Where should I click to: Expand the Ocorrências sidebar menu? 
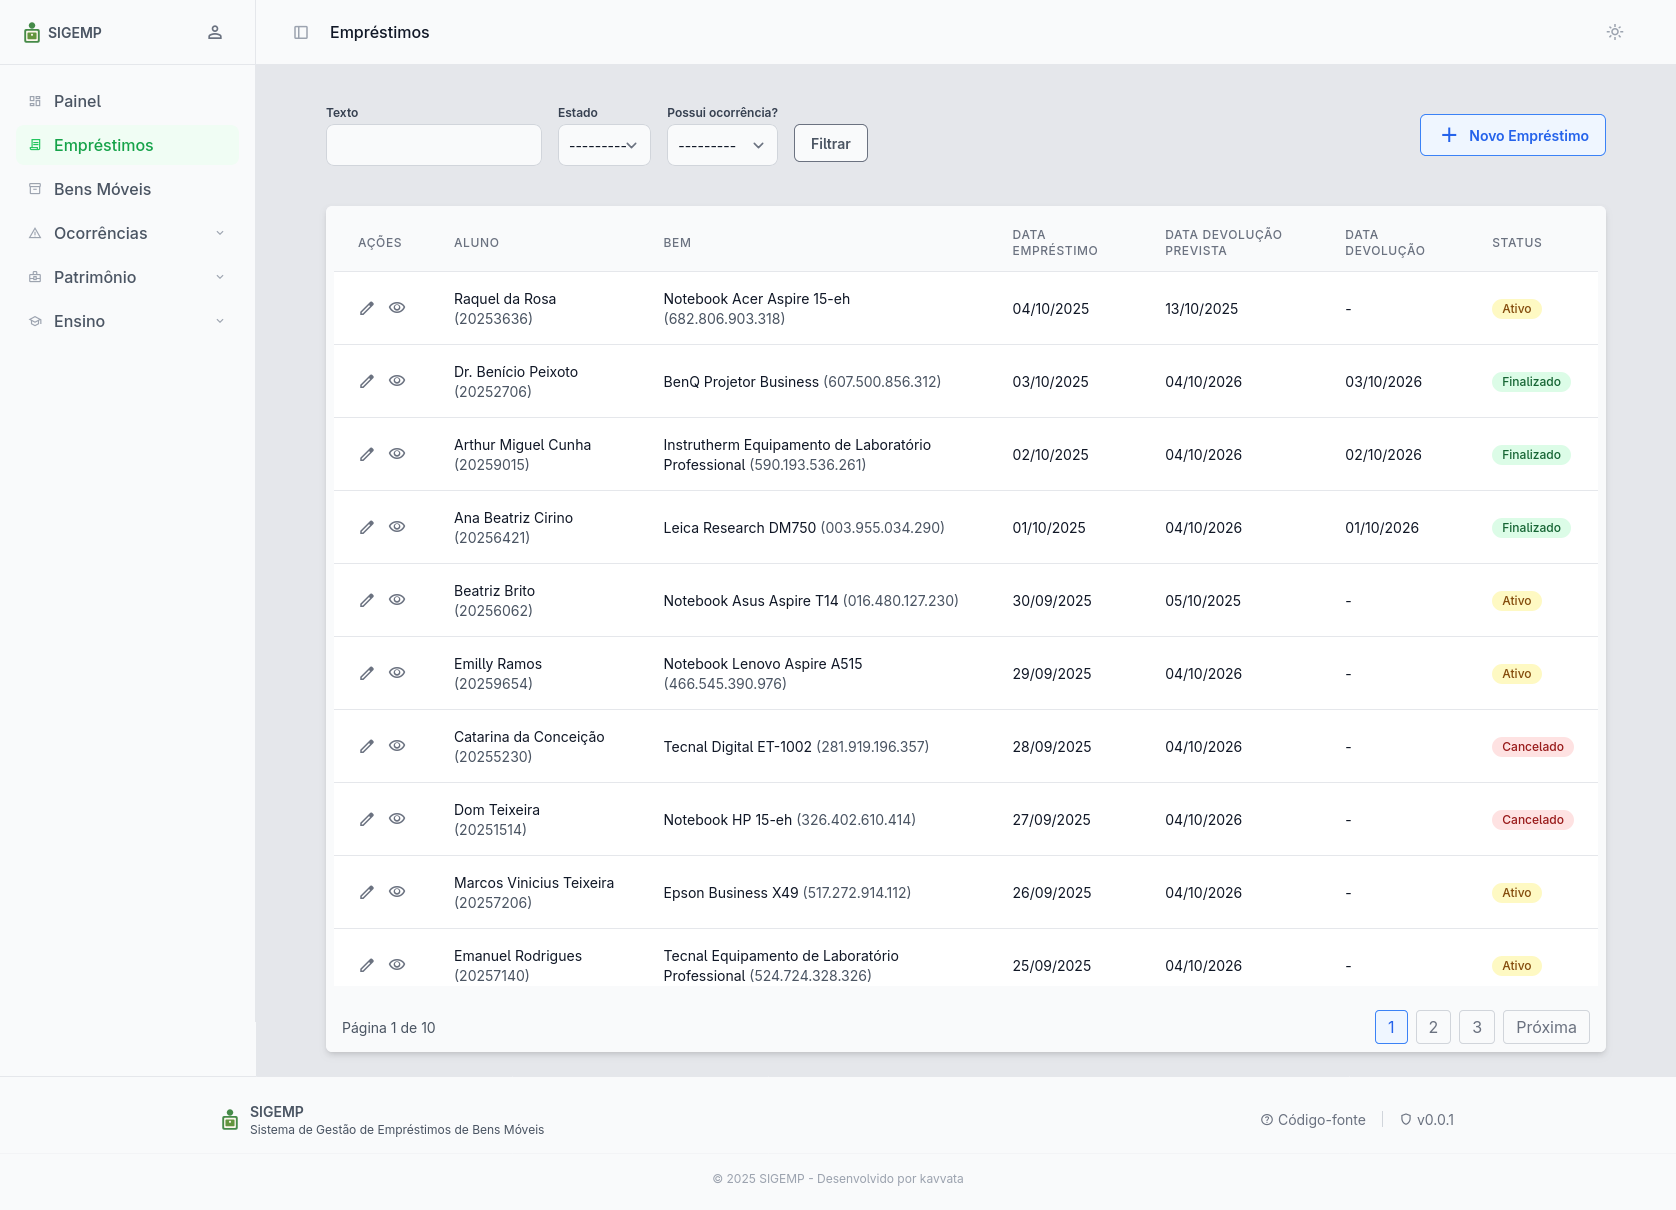(x=127, y=233)
